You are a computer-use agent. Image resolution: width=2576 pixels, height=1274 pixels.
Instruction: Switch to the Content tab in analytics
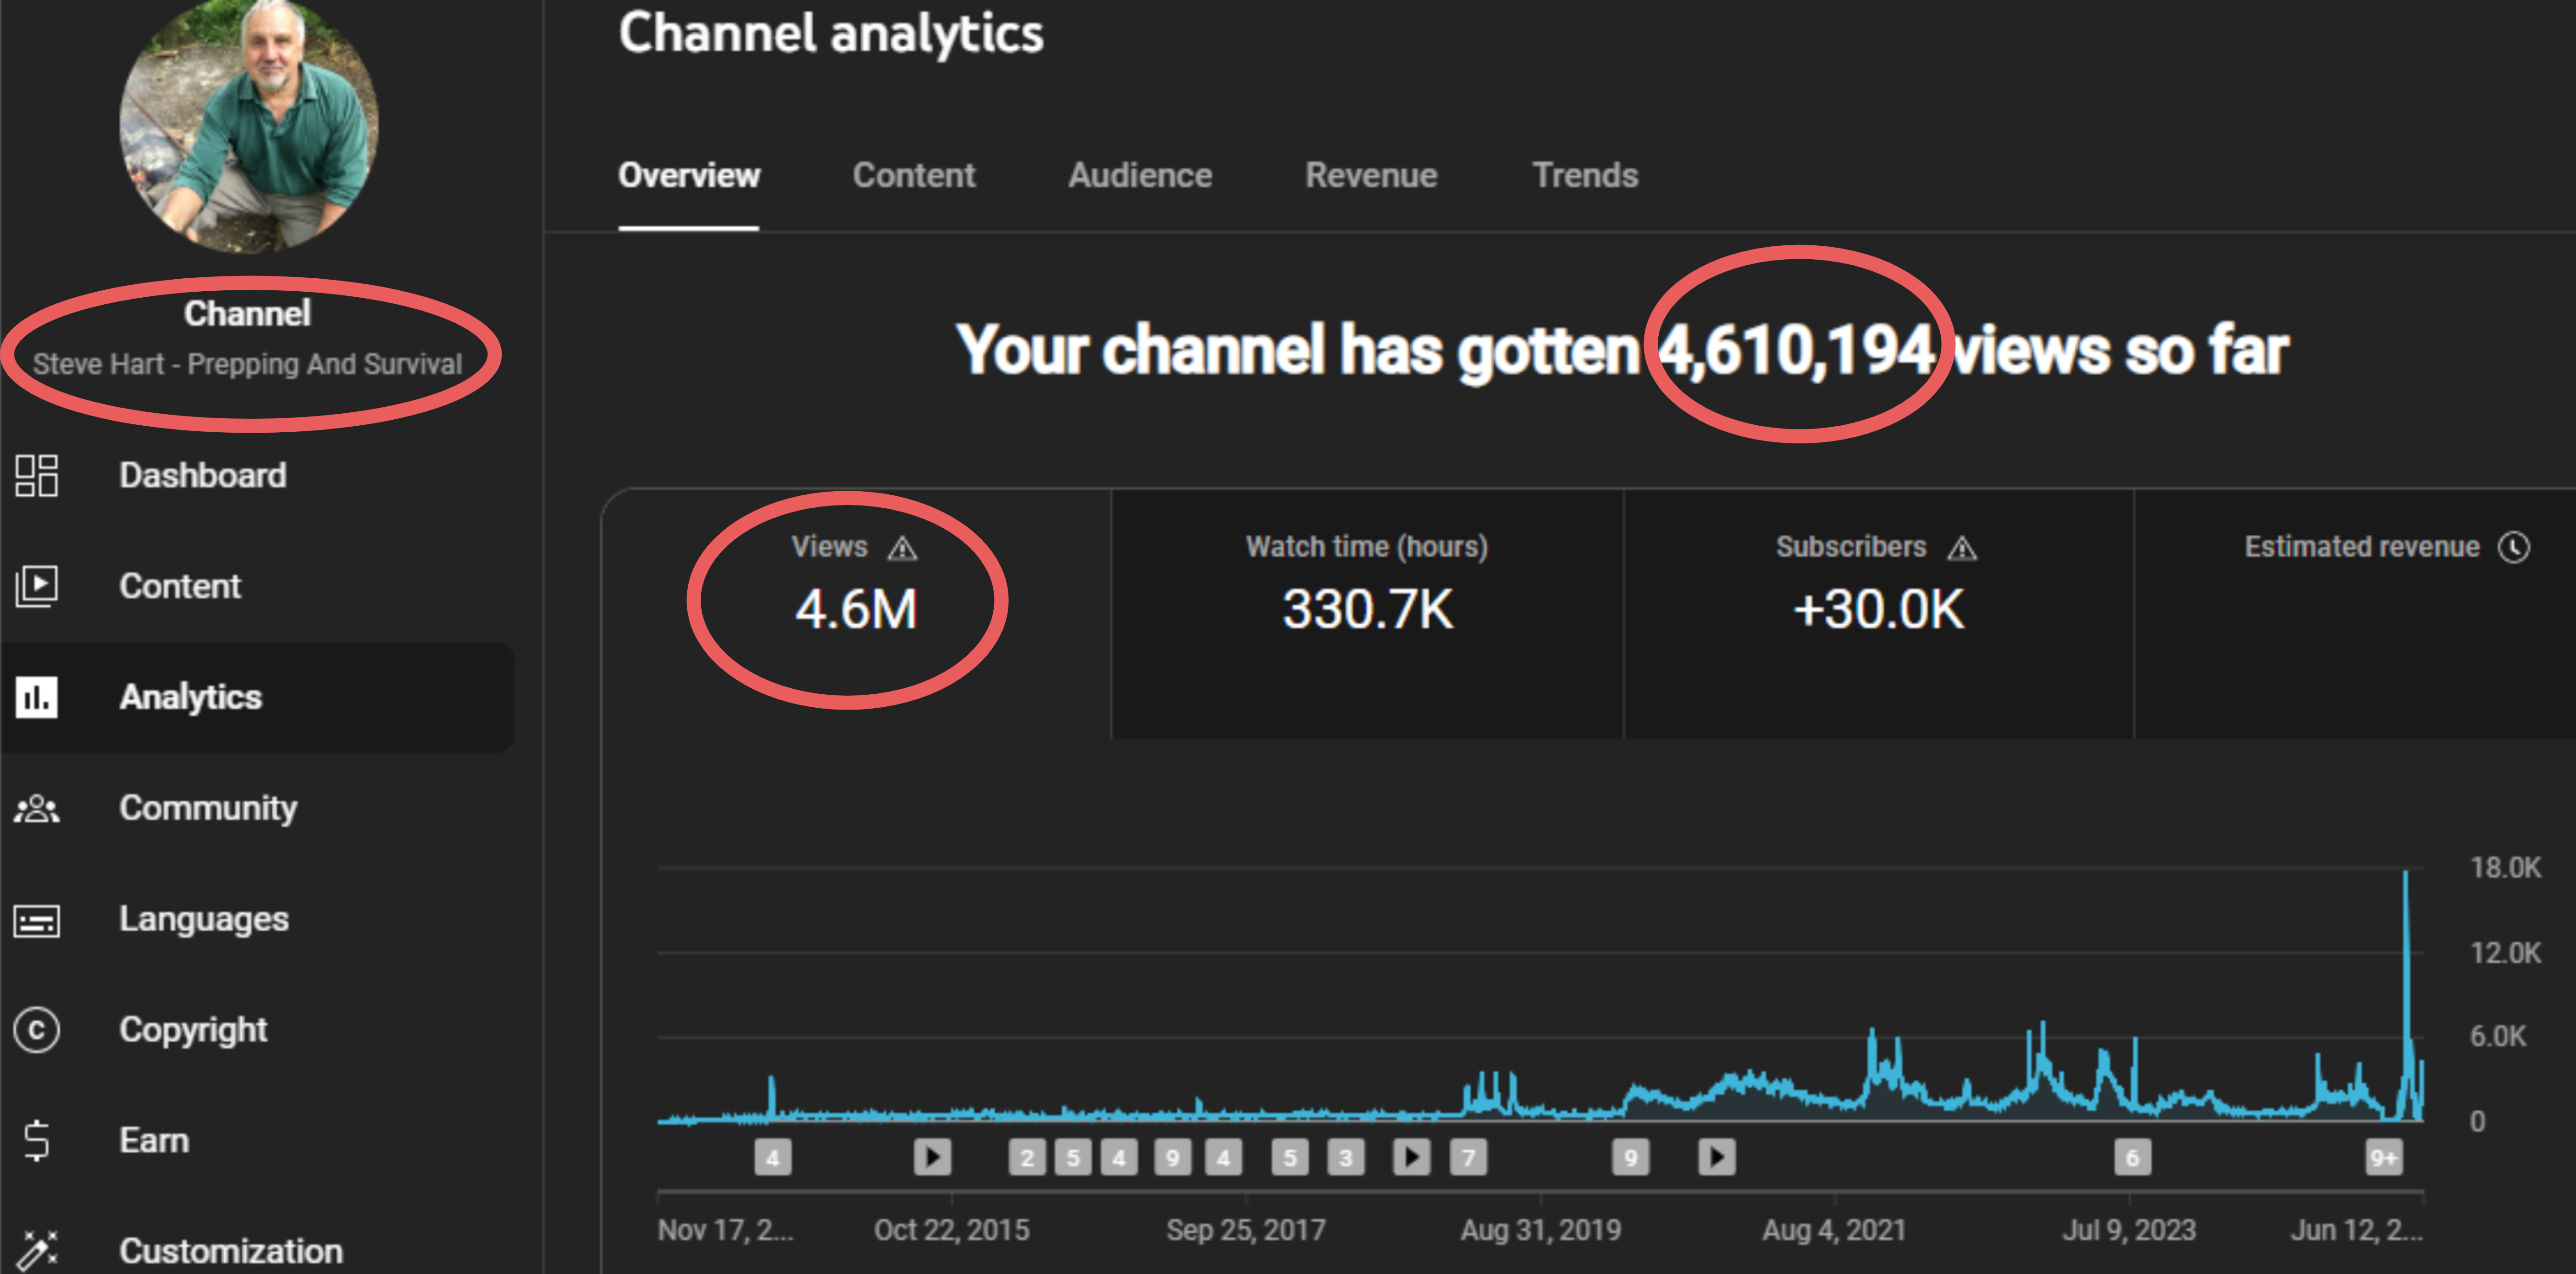(x=914, y=176)
